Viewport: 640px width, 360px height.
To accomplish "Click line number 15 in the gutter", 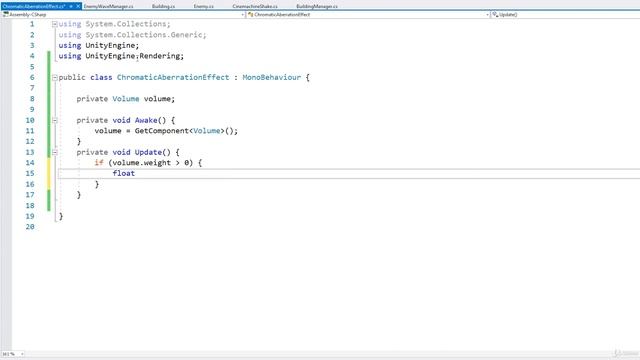I will tap(30, 173).
